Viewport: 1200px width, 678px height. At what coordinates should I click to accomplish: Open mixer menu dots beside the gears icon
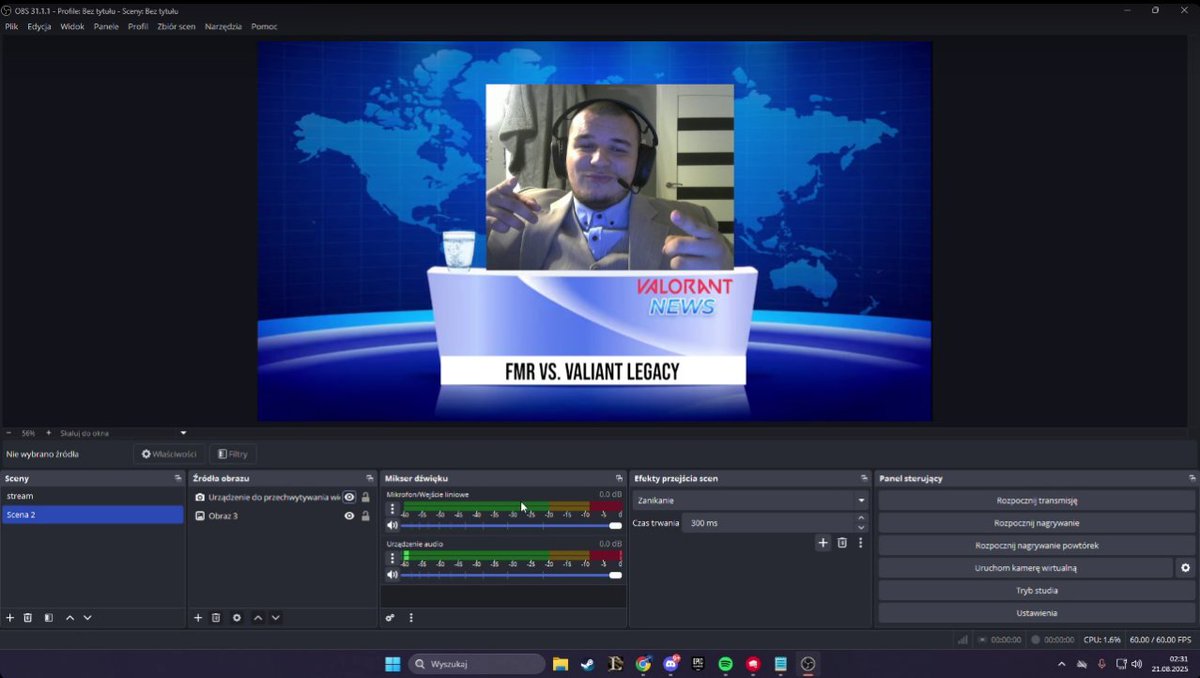[411, 618]
